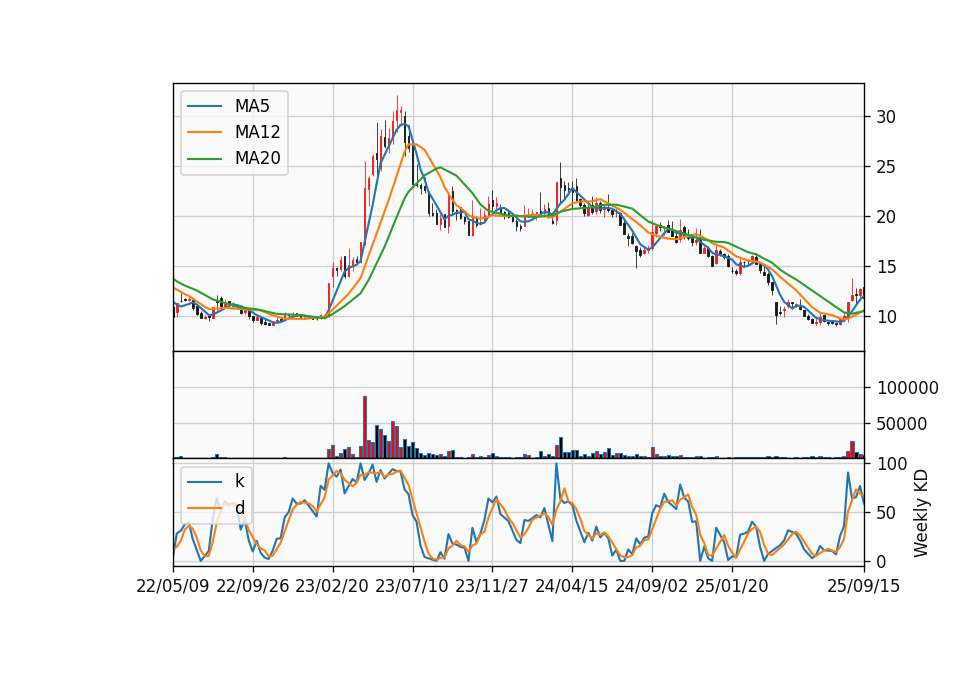960x690 pixels.
Task: Click the 23/02/20 date label
Action: pyautogui.click(x=332, y=586)
